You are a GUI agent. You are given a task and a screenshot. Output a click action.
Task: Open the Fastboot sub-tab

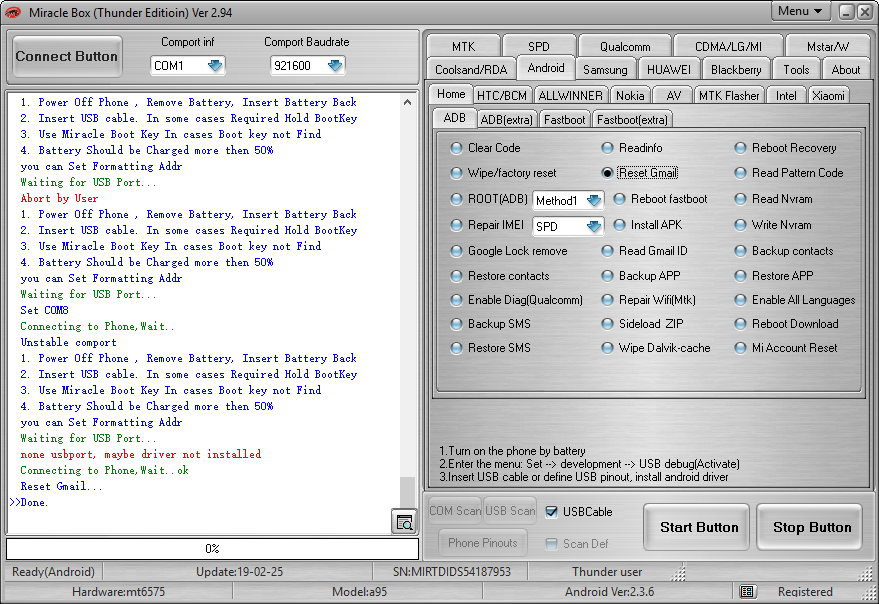pos(565,119)
